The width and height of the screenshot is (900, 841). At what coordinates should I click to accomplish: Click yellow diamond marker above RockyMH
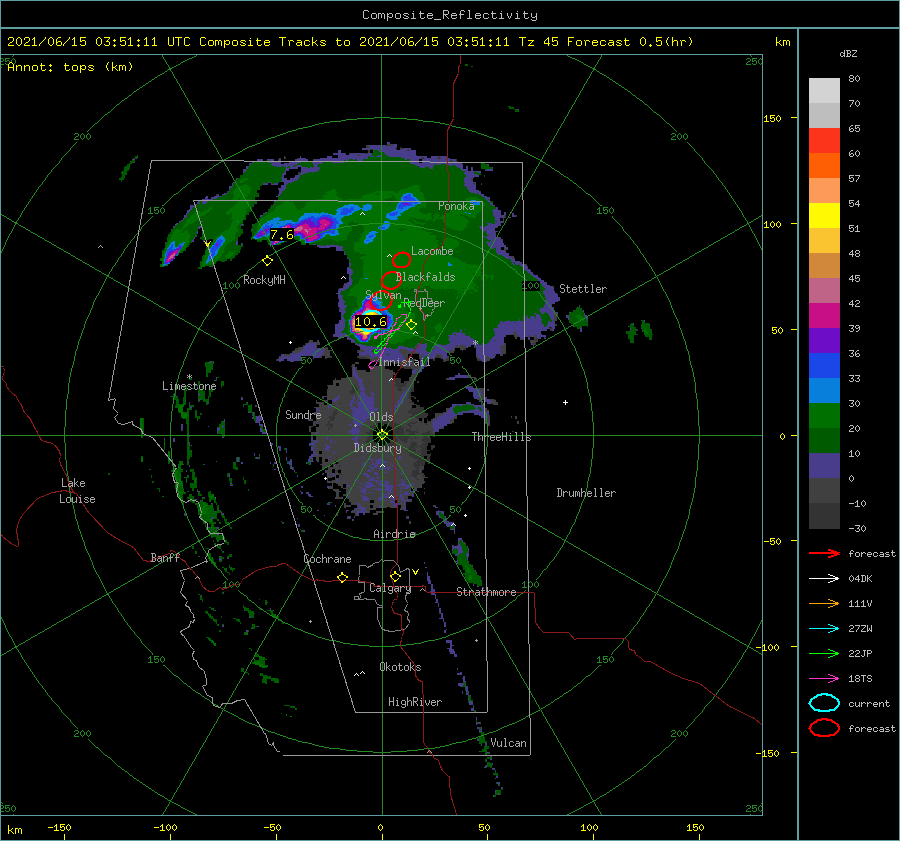pos(267,261)
